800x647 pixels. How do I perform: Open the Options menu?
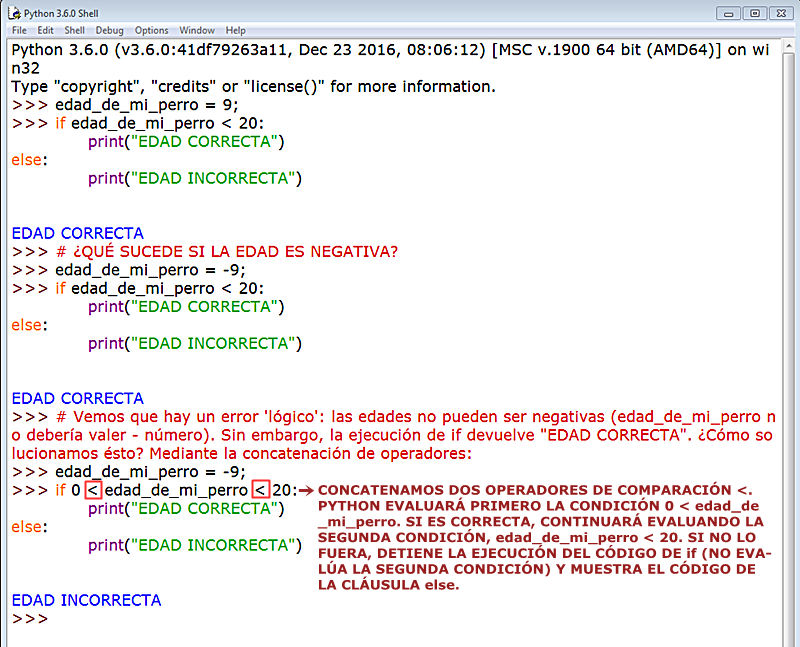[x=151, y=30]
